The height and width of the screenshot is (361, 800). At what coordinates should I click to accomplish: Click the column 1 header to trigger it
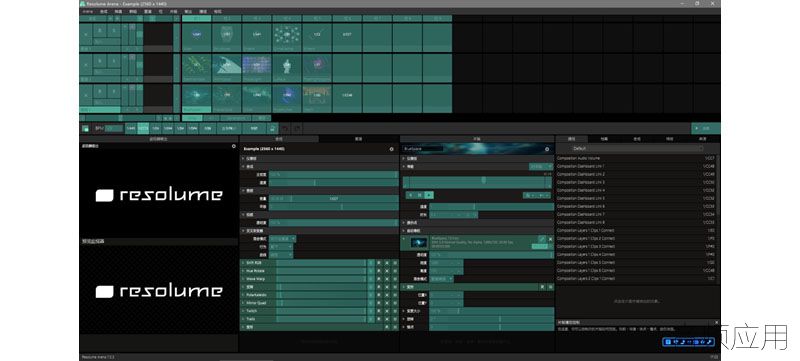tap(196, 18)
